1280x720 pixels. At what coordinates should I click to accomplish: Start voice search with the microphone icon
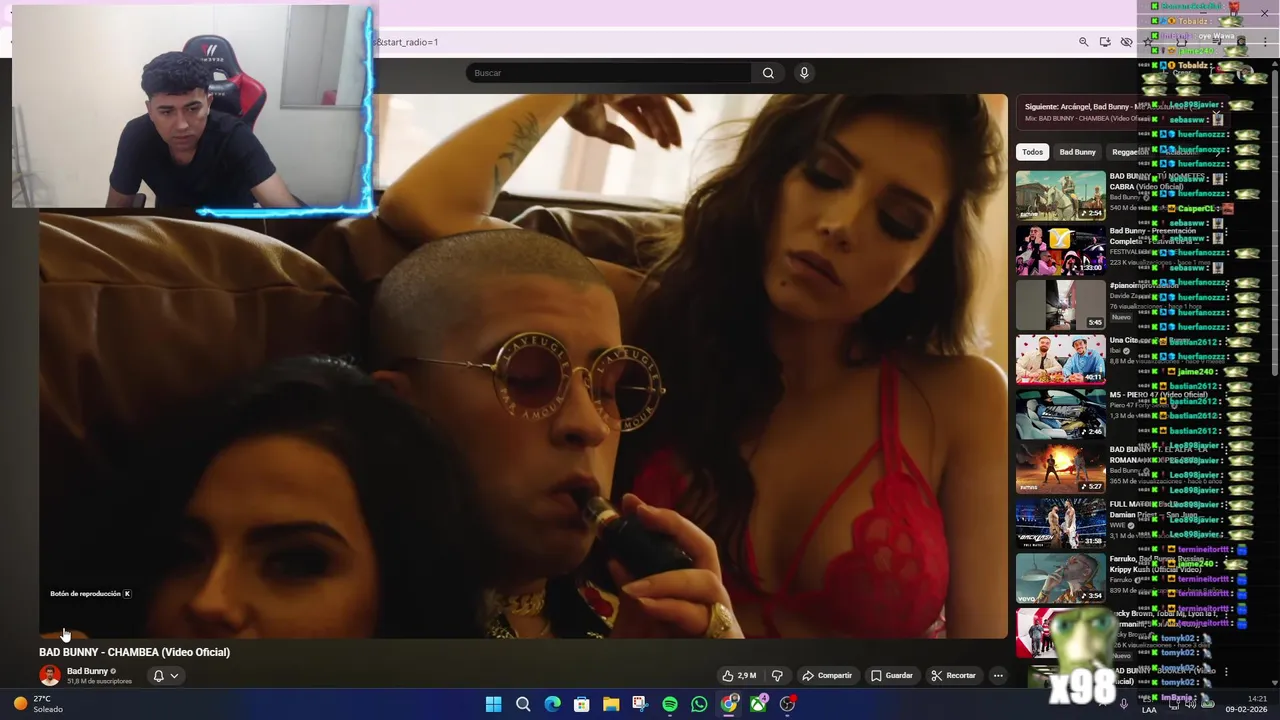coord(804,73)
